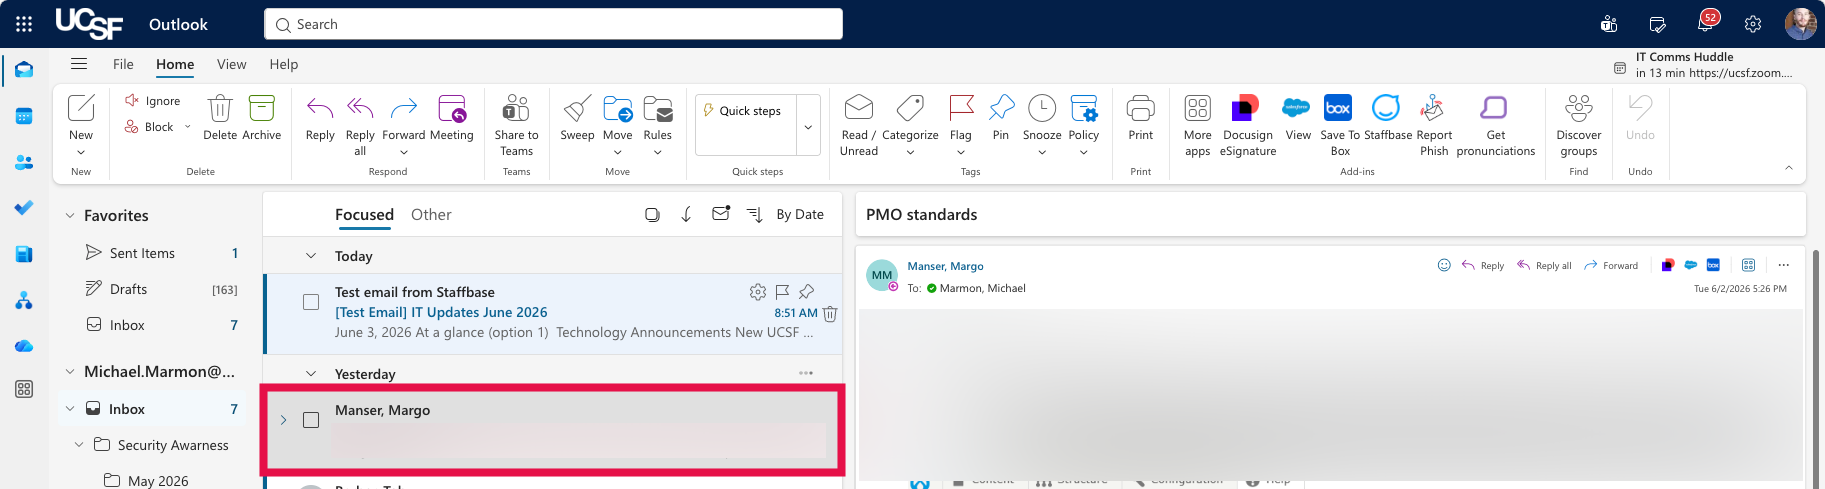This screenshot has height=489, width=1825.
Task: Pin the selected message
Action: click(x=1001, y=117)
